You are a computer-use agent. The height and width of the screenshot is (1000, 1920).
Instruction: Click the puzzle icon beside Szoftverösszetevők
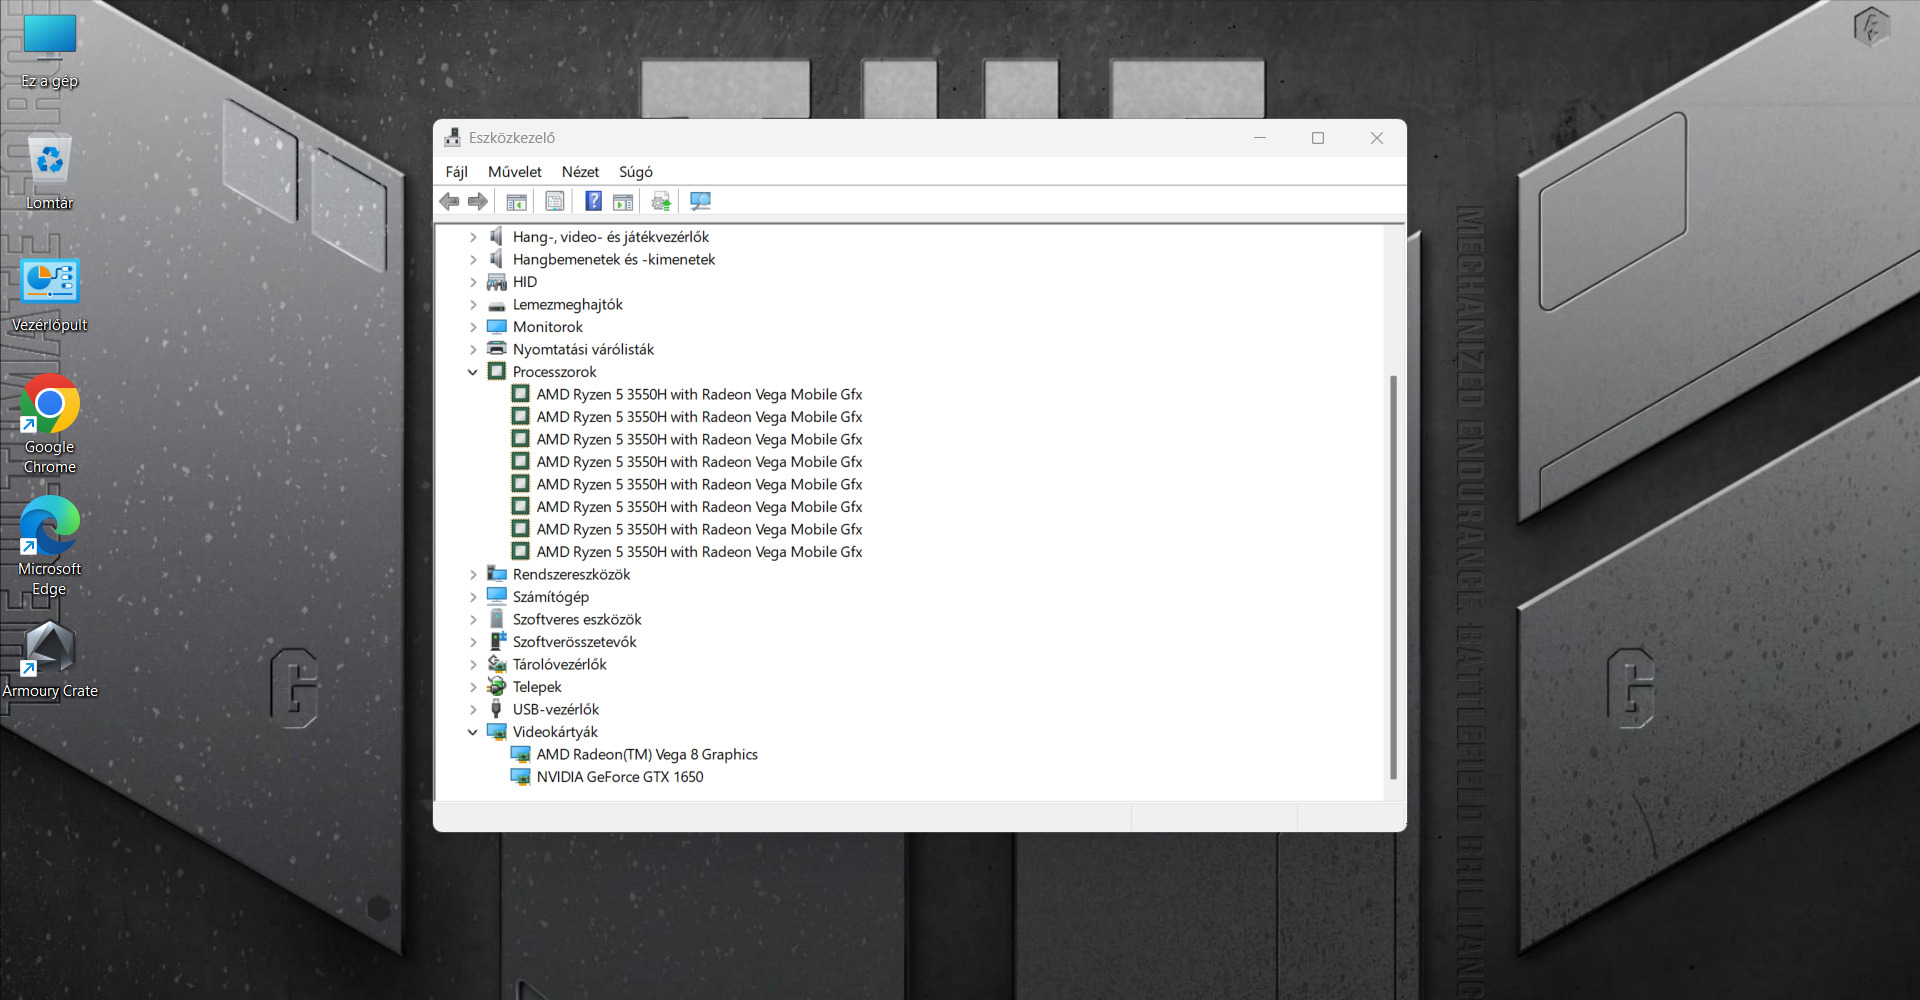[x=496, y=642]
